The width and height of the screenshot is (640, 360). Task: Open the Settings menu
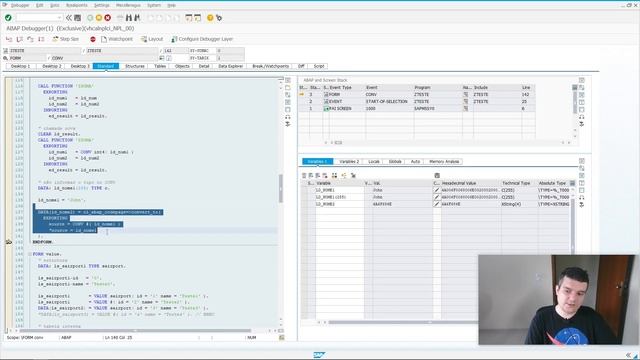pyautogui.click(x=102, y=5)
